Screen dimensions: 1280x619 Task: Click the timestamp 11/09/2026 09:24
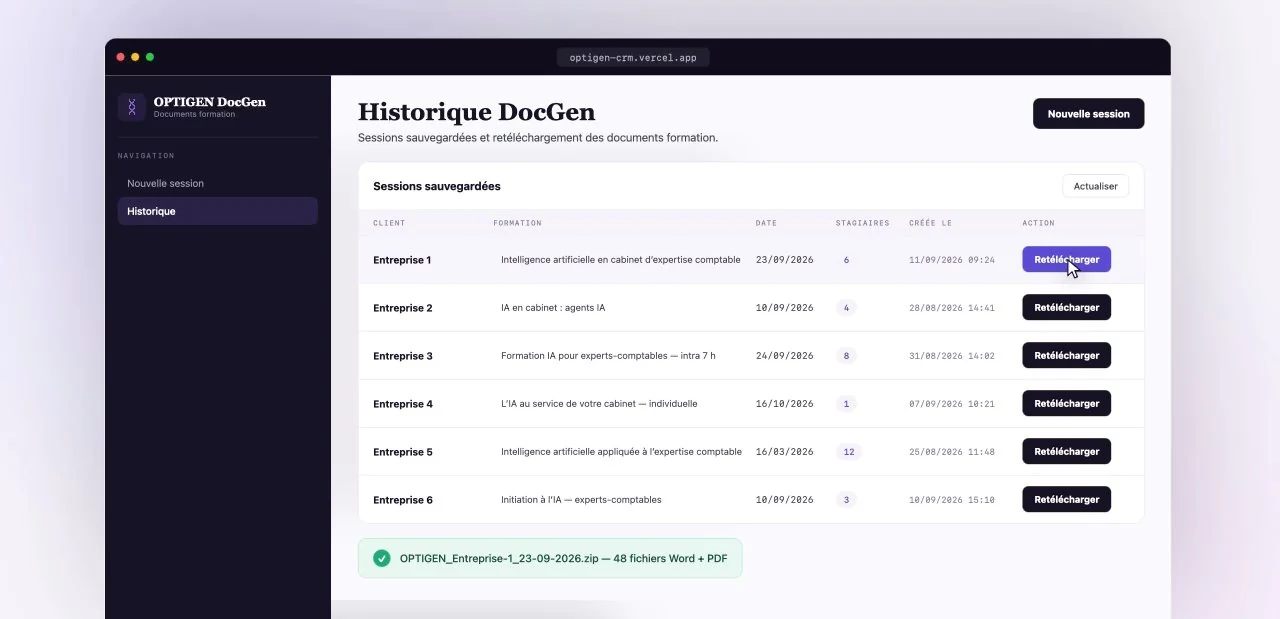point(952,260)
